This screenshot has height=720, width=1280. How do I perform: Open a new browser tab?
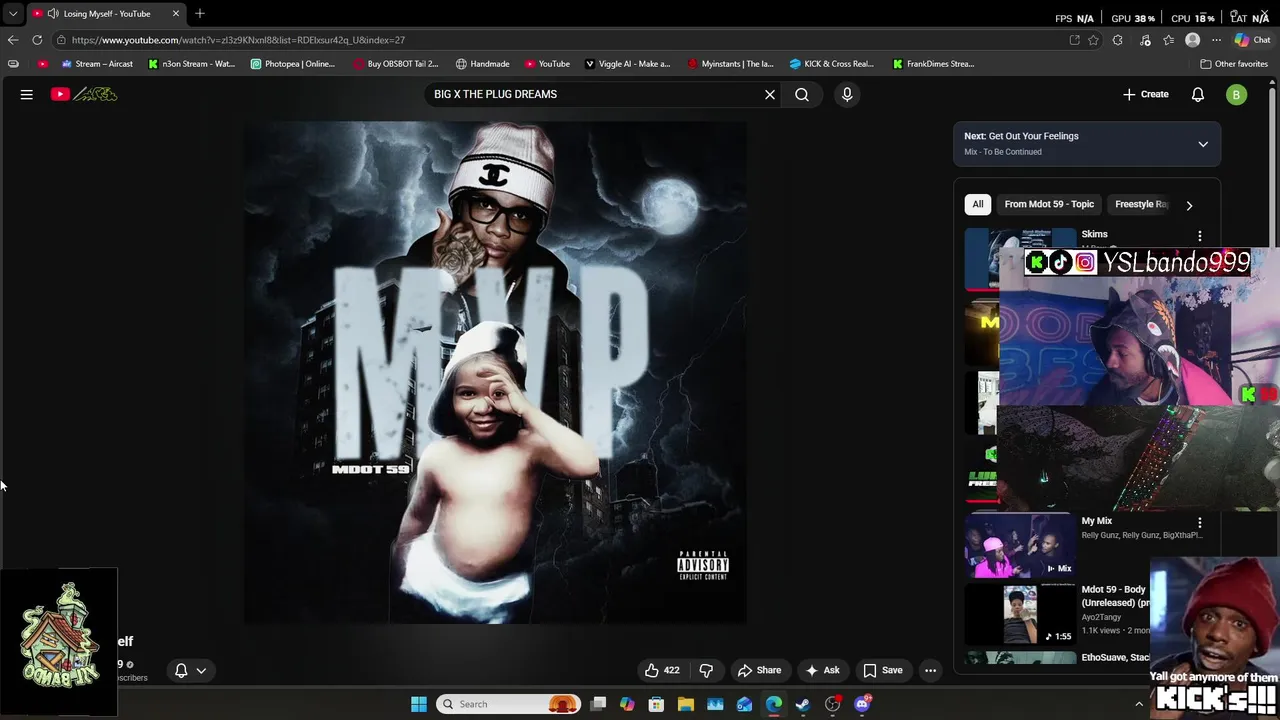pos(200,14)
